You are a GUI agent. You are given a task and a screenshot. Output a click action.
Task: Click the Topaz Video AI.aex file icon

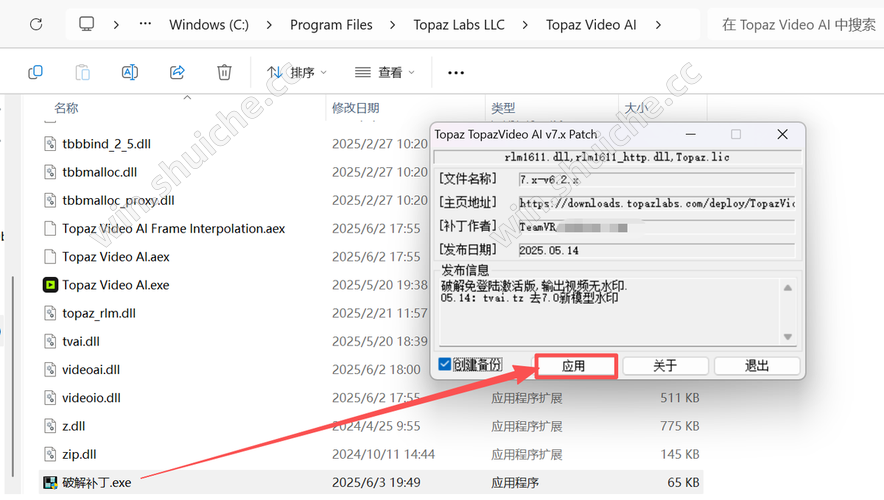click(x=50, y=256)
